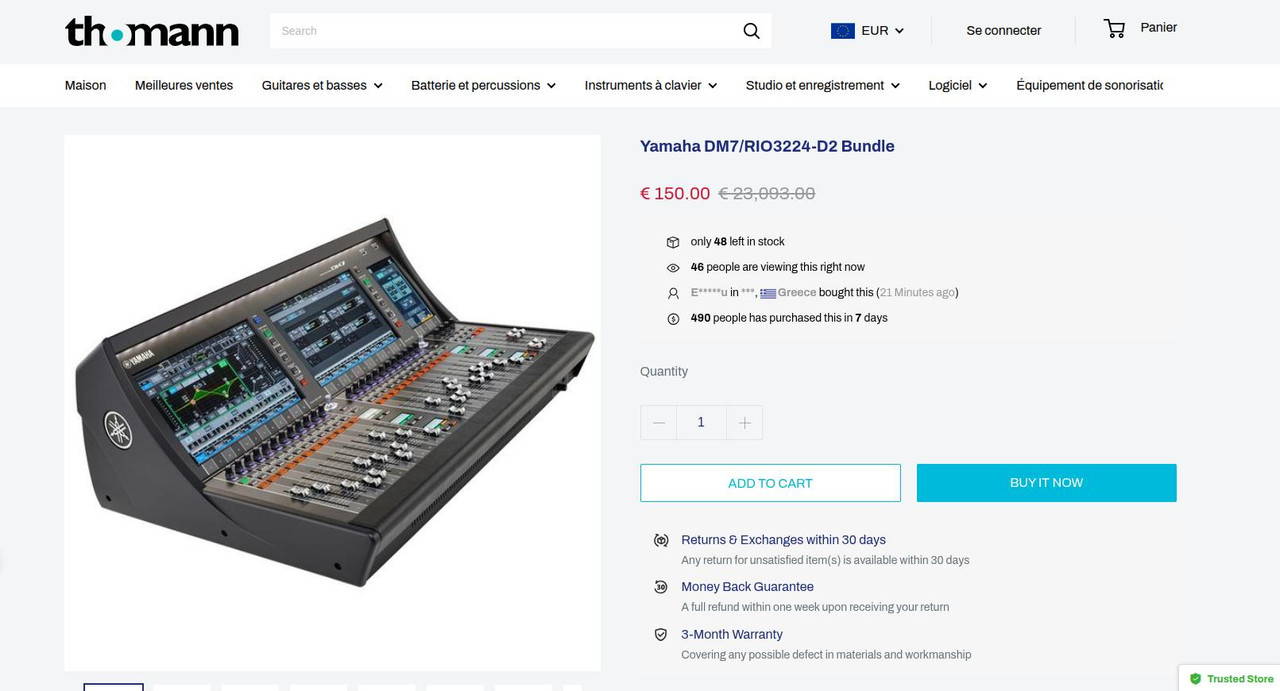Click '46 people are viewing this' text

pos(777,268)
